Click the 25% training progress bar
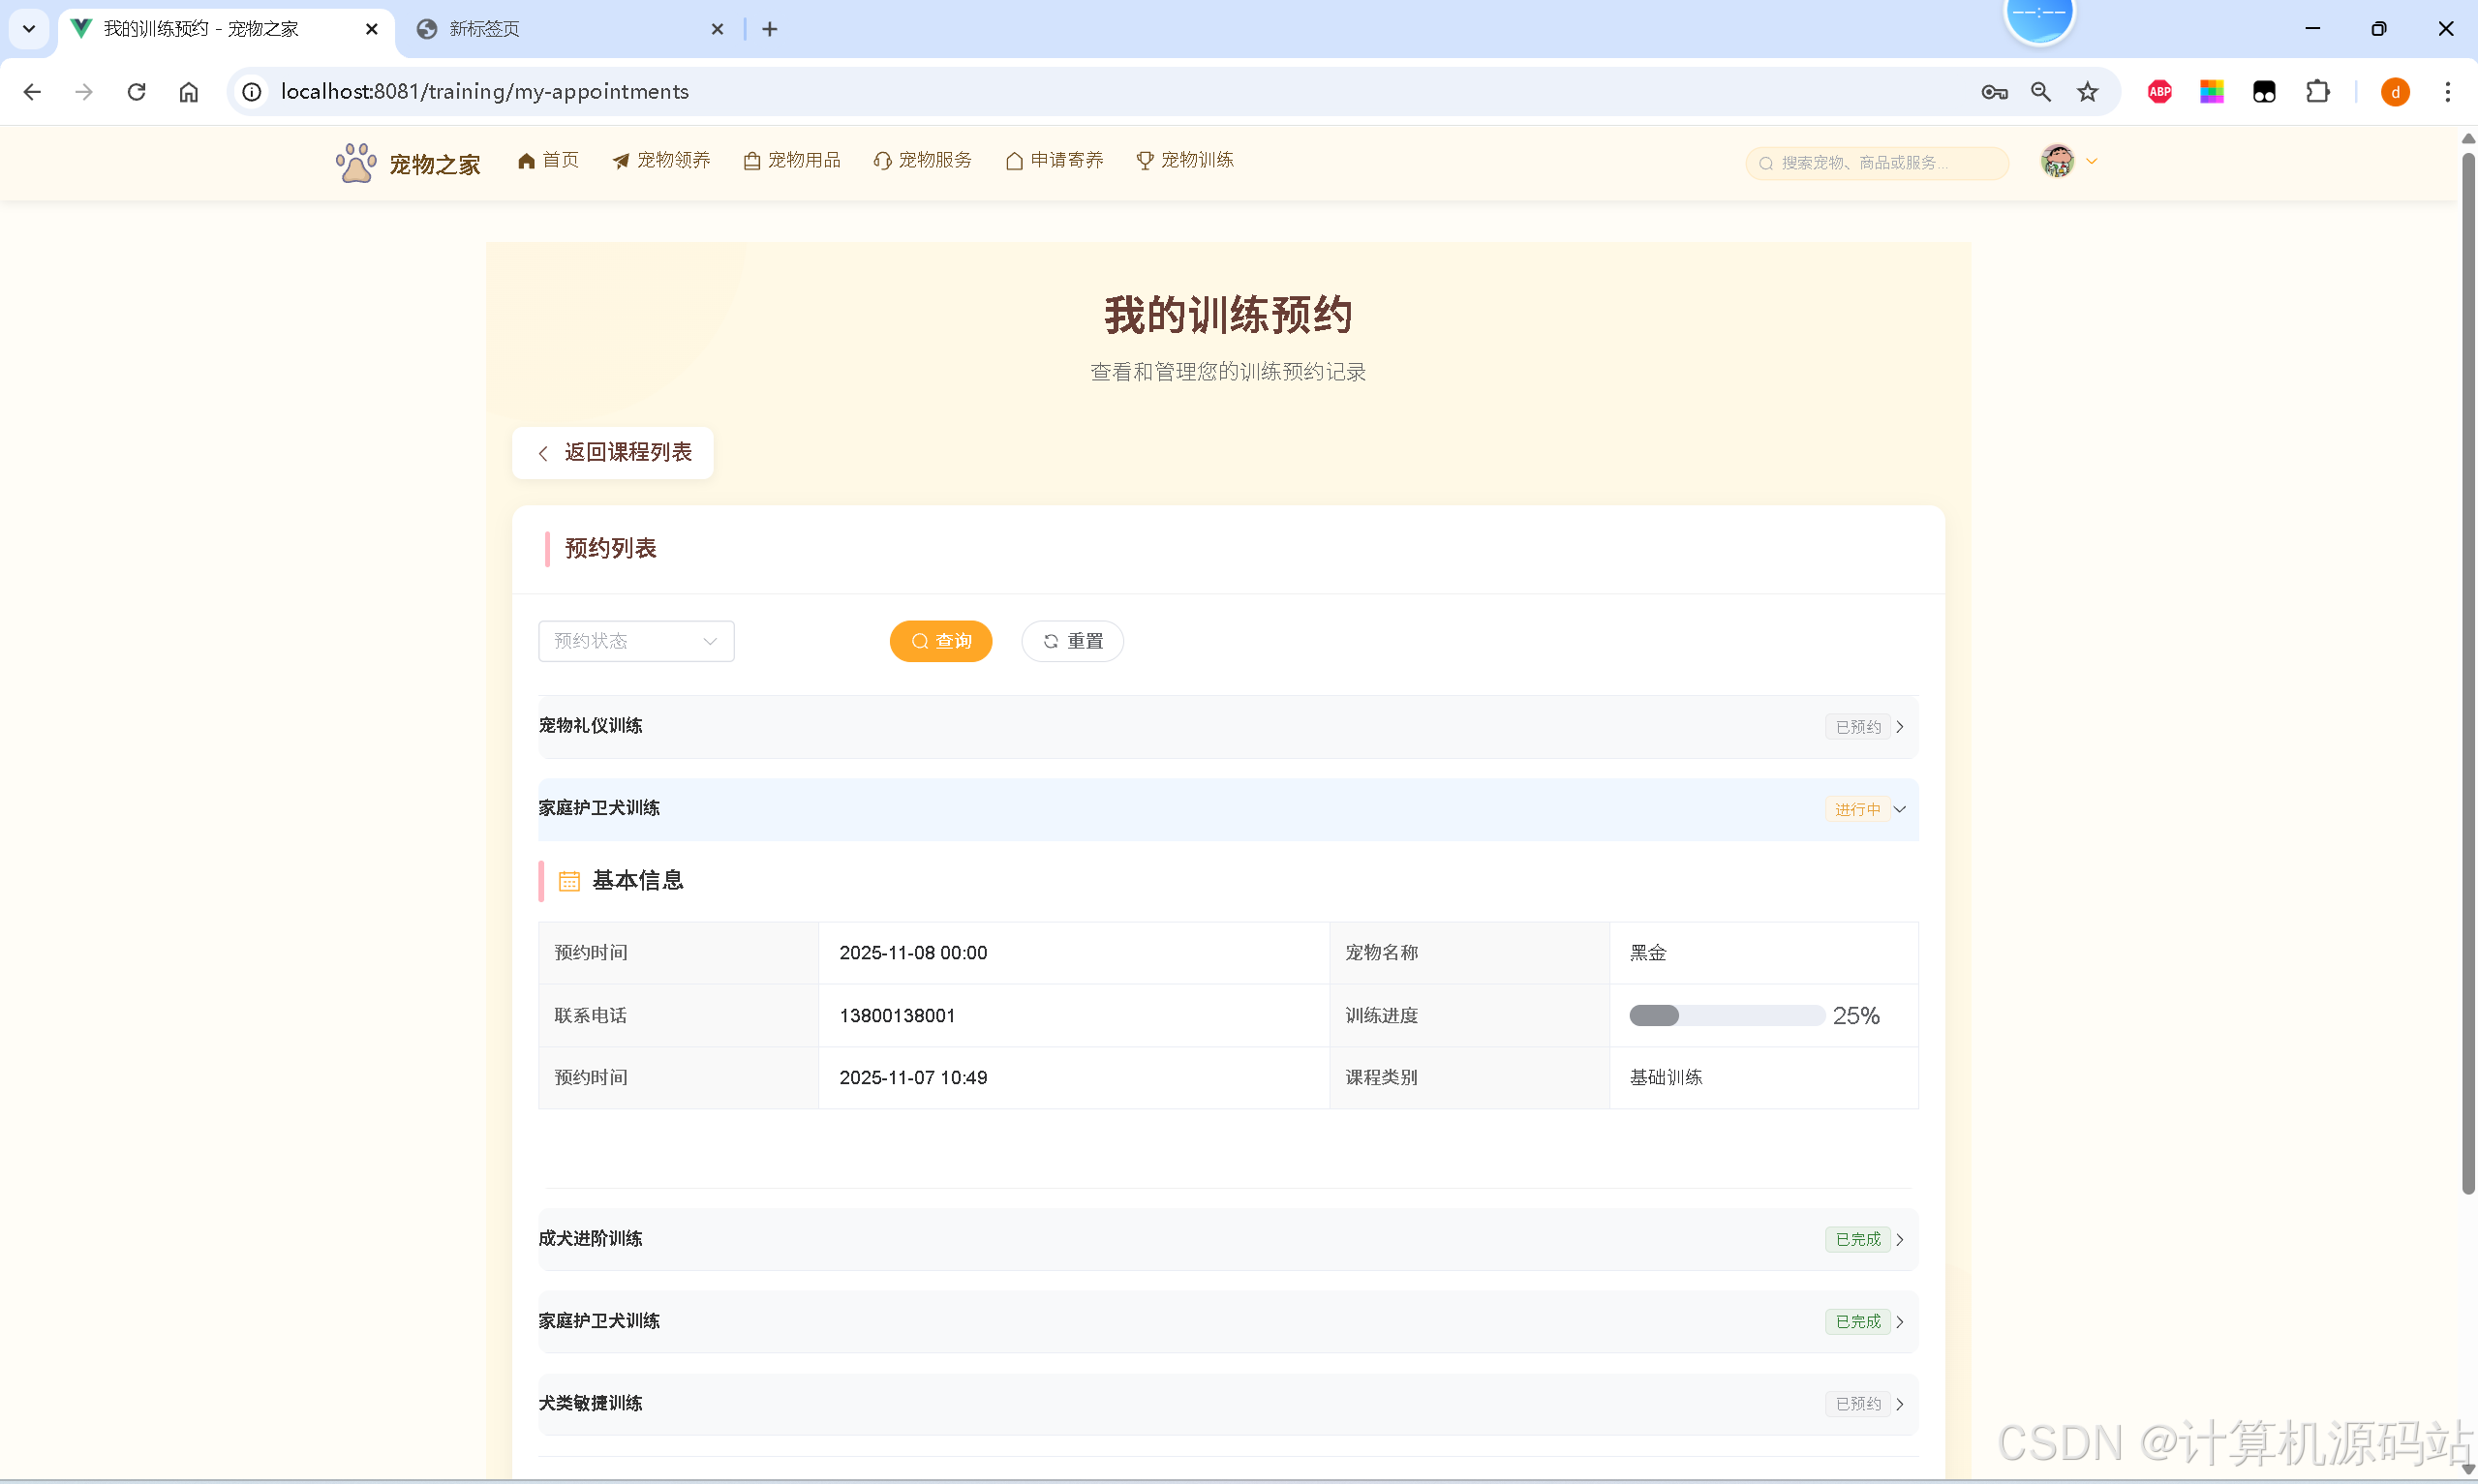The height and width of the screenshot is (1484, 2478). [1727, 1016]
